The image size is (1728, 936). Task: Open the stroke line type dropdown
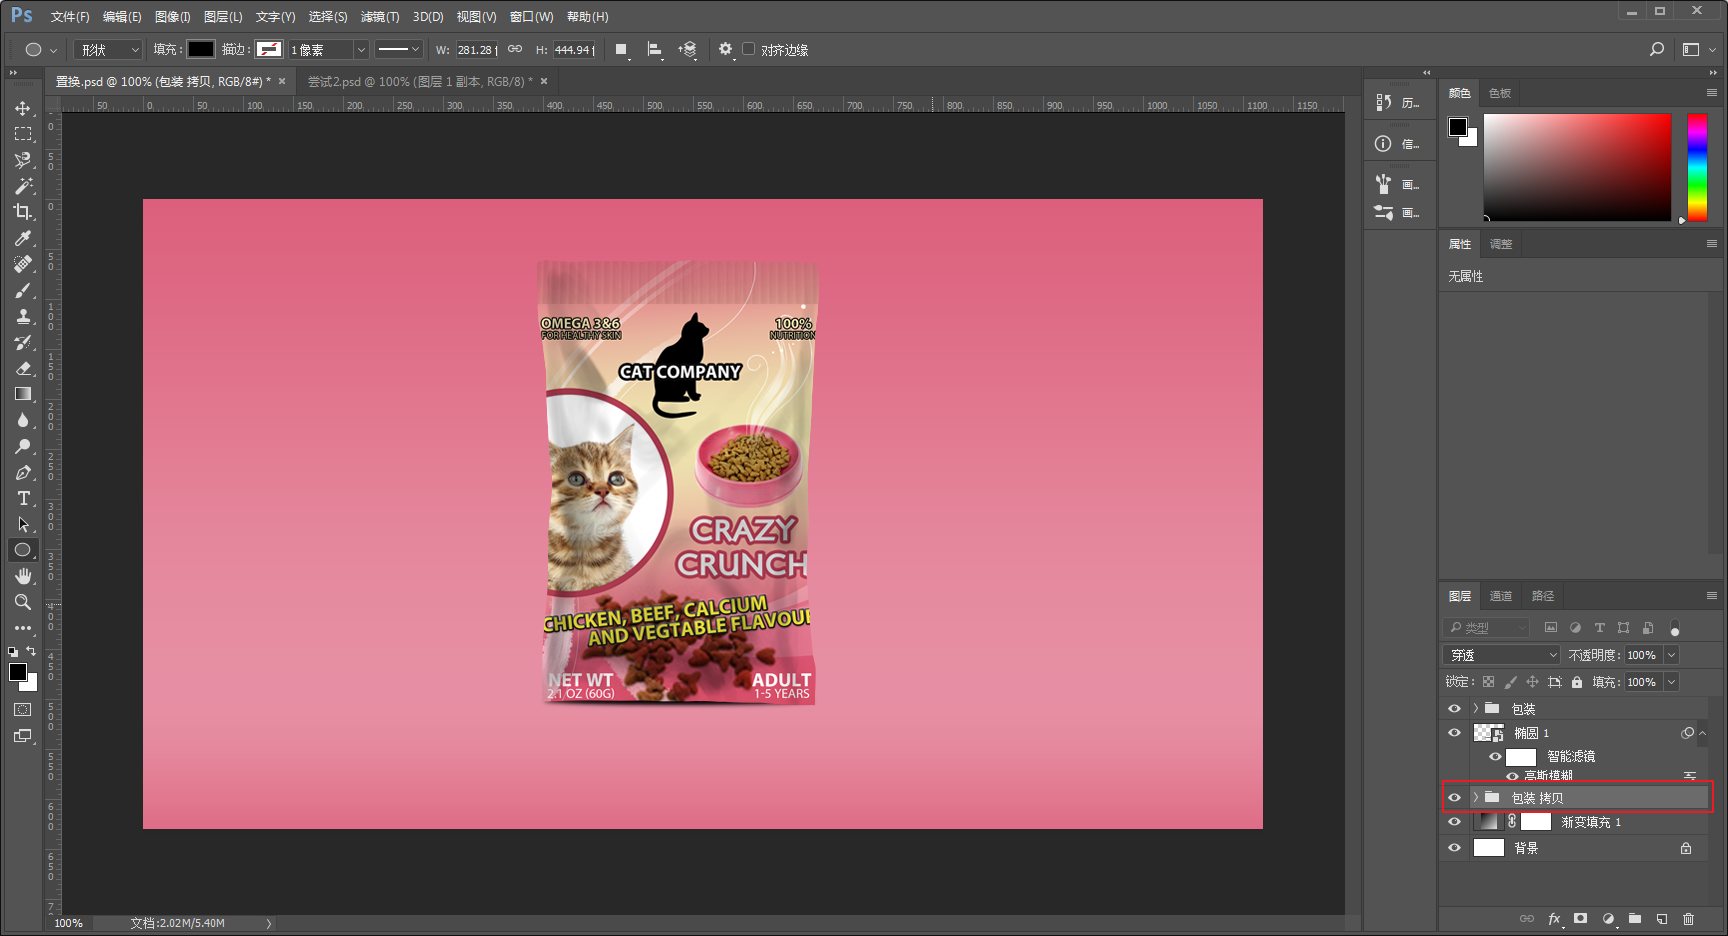tap(400, 49)
